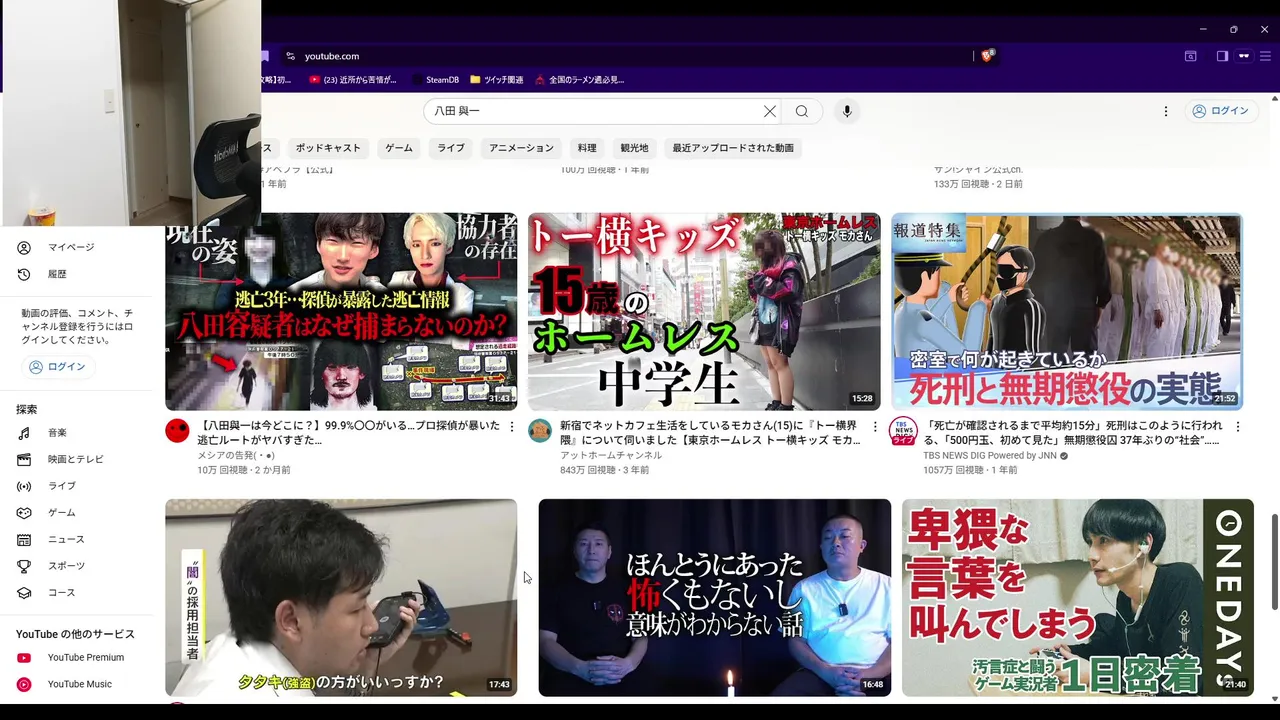Toggle the browser sidebar panel icon
Screen dimensions: 1280x720
pyautogui.click(x=1222, y=56)
